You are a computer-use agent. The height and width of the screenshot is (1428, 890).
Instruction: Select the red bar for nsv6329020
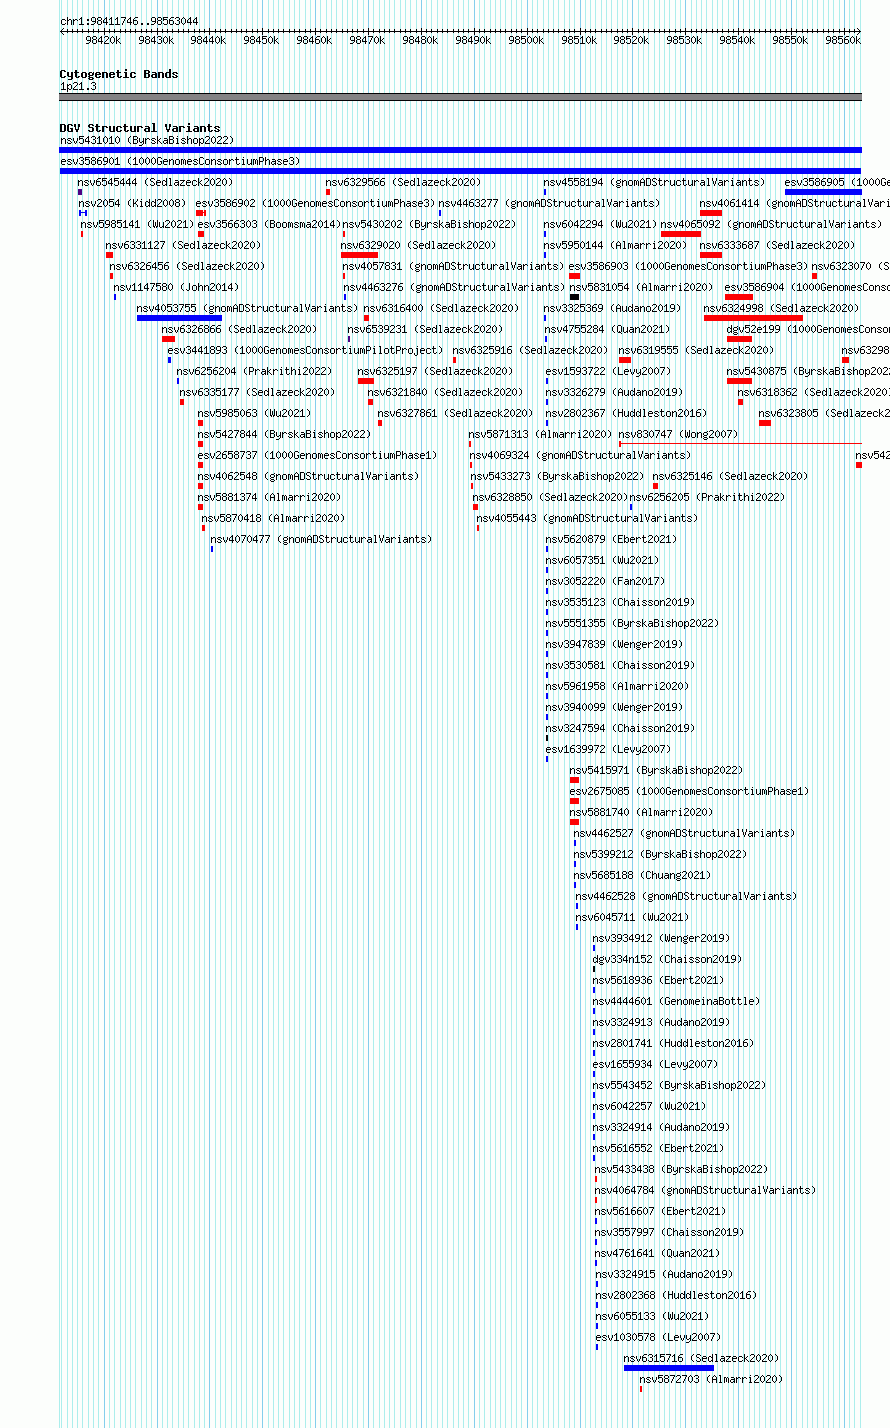pos(359,255)
